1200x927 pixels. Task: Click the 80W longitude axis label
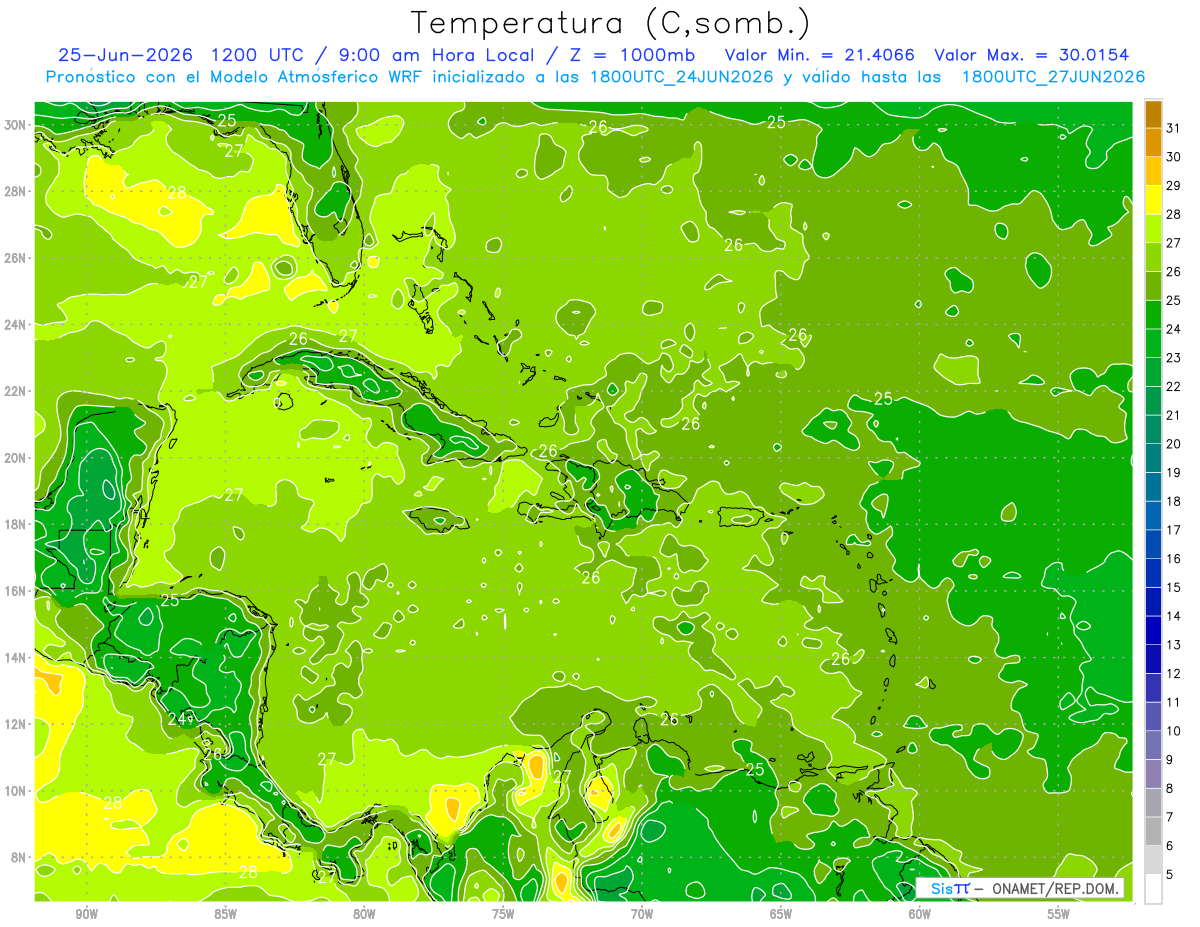pos(364,915)
